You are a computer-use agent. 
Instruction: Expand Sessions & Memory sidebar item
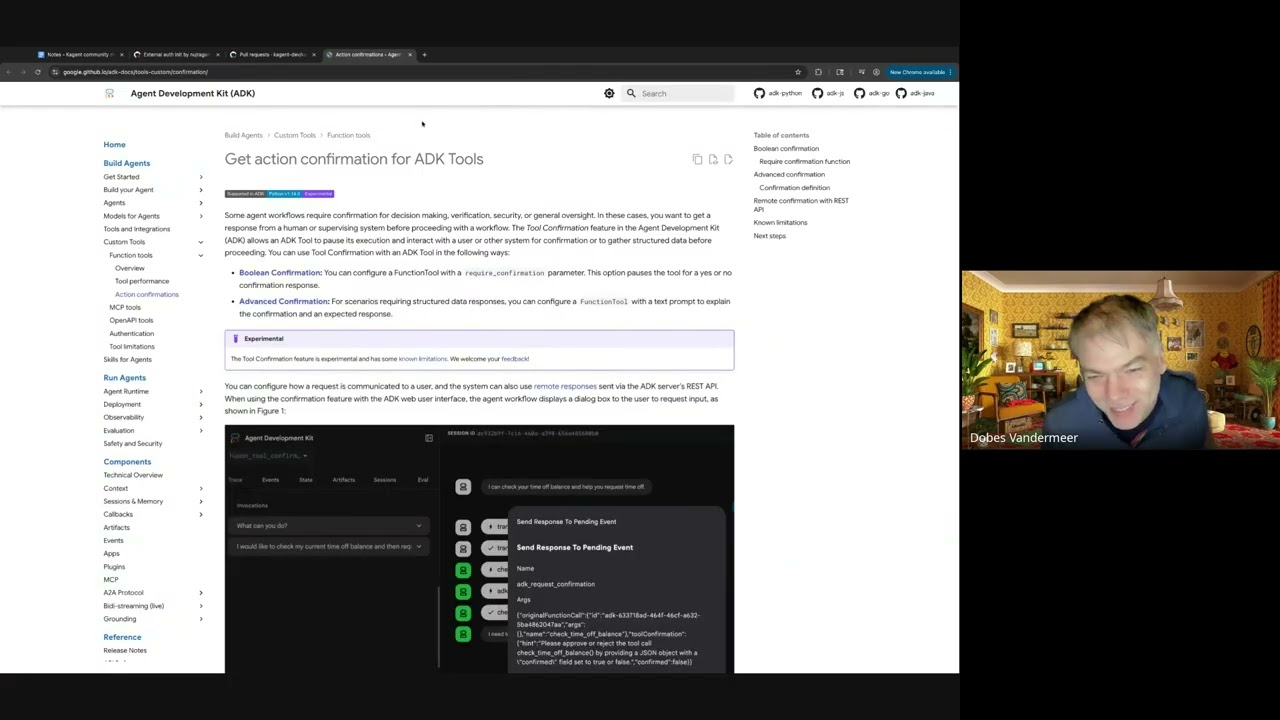click(153, 501)
